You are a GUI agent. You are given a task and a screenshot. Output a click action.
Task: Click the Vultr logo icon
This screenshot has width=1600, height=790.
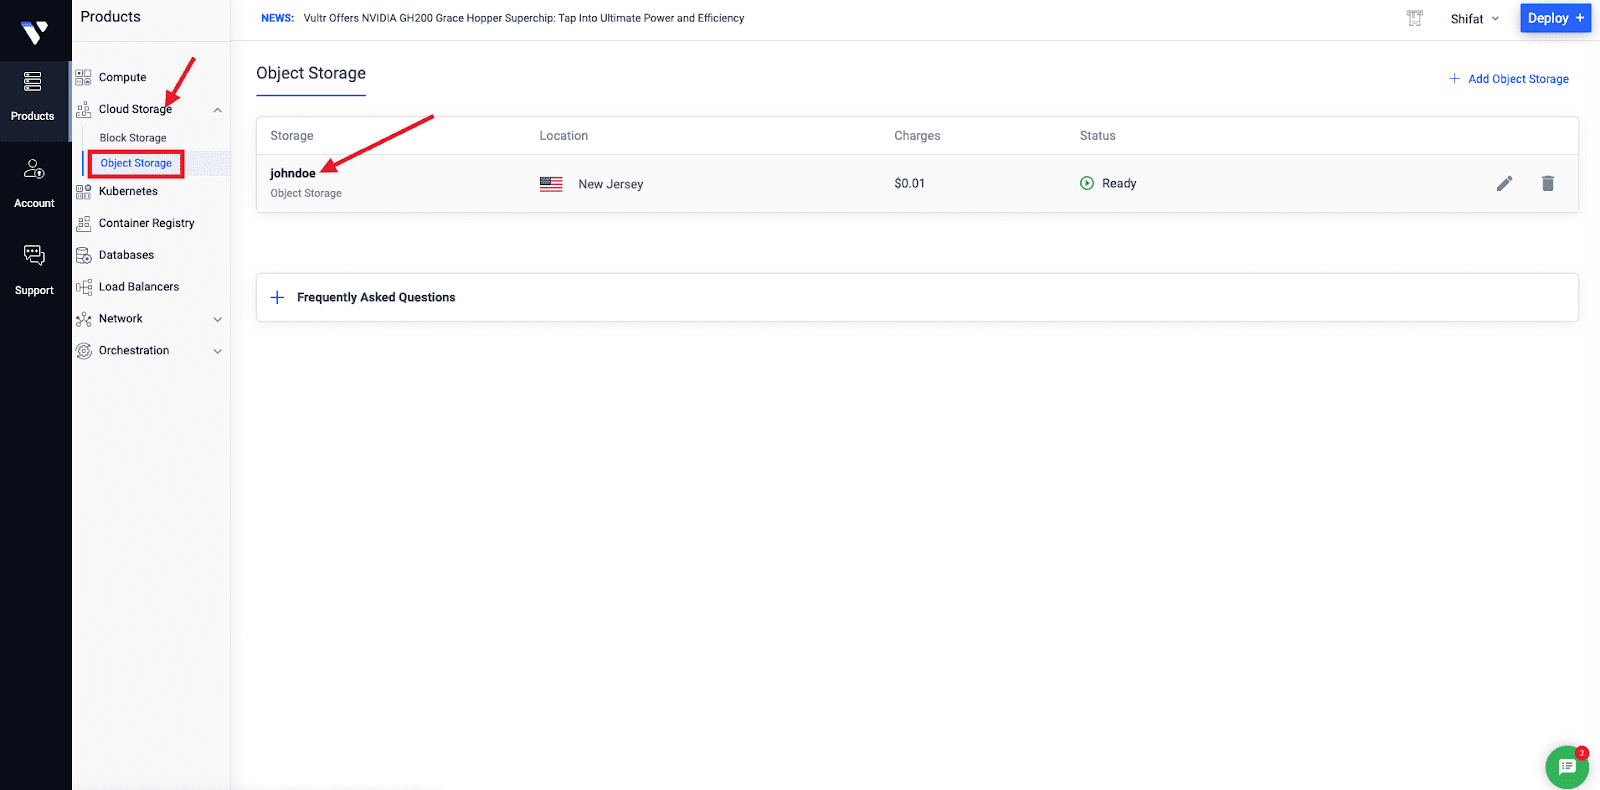pyautogui.click(x=35, y=32)
